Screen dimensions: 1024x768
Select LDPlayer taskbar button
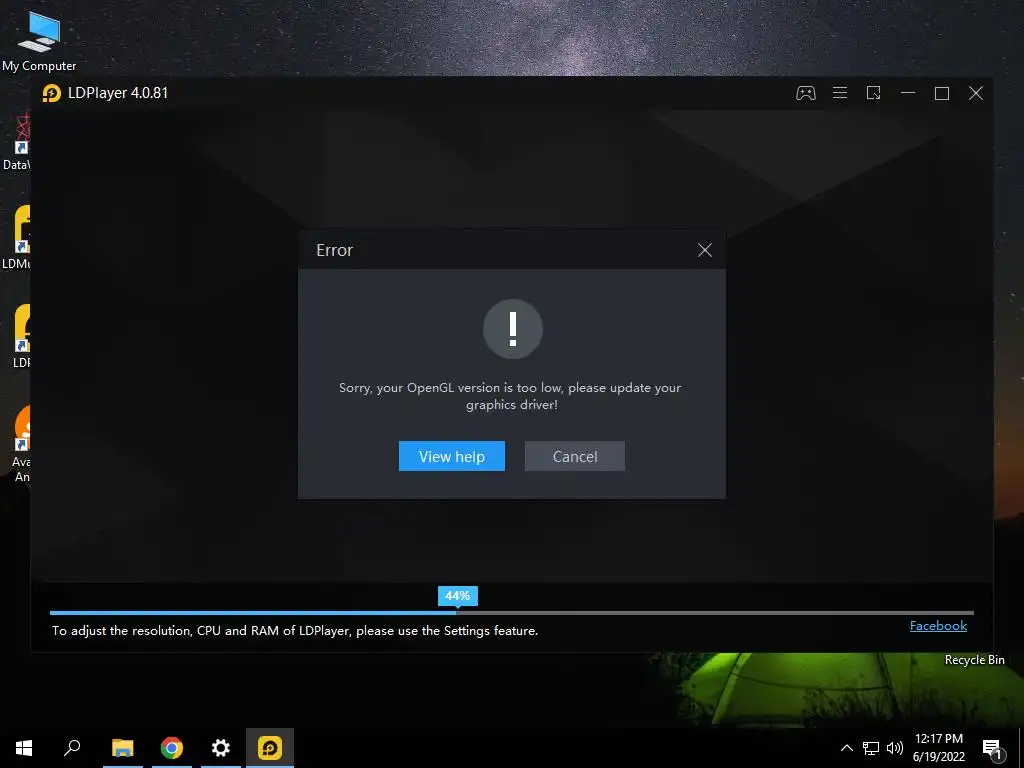point(270,748)
